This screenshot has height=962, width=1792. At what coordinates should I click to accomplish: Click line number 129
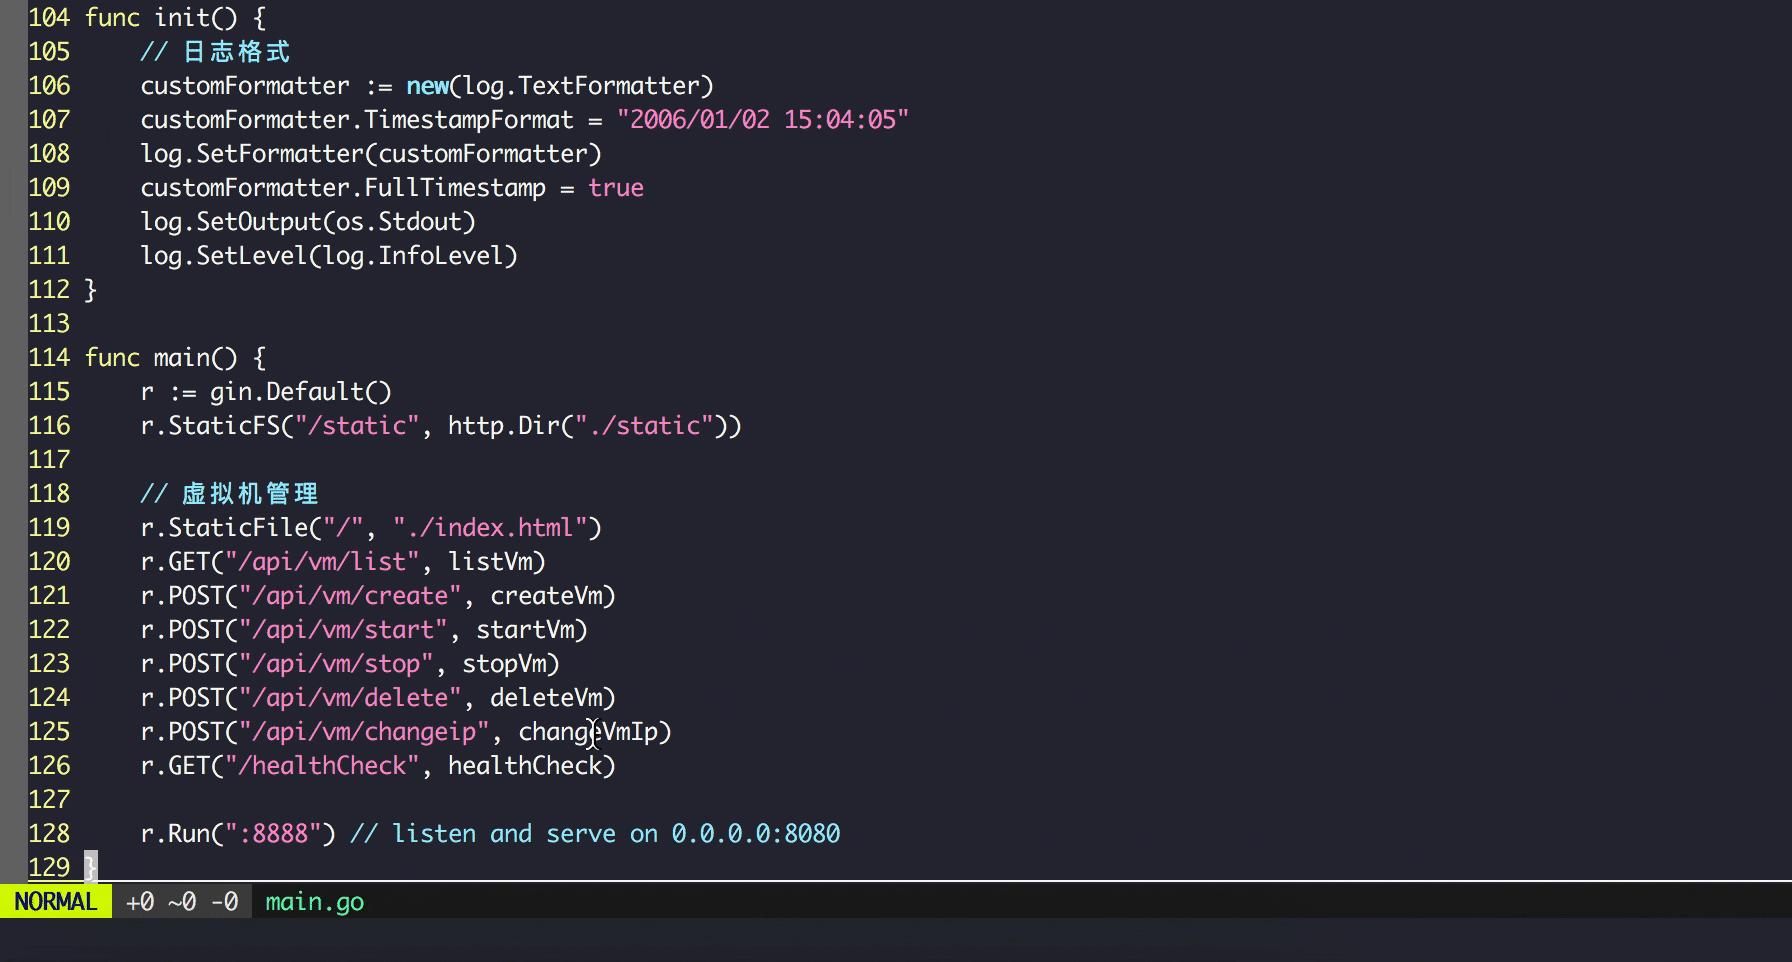(x=48, y=866)
